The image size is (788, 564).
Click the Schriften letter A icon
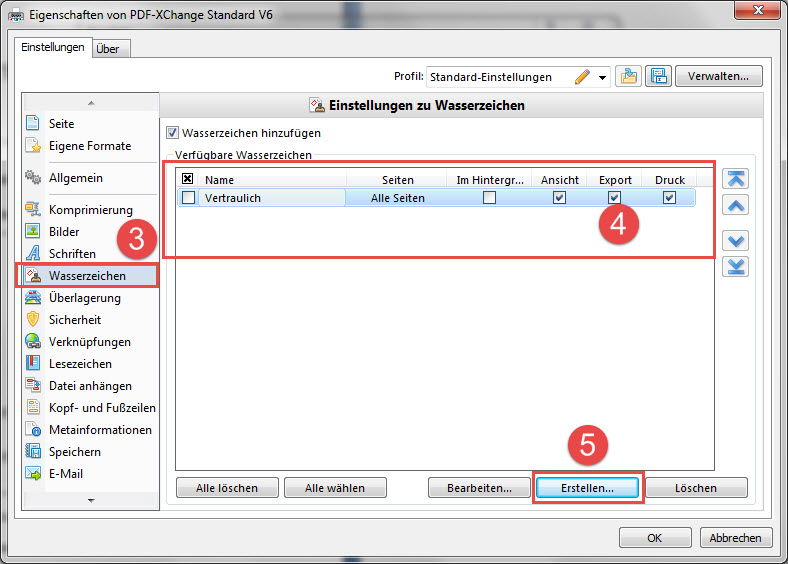pyautogui.click(x=33, y=253)
